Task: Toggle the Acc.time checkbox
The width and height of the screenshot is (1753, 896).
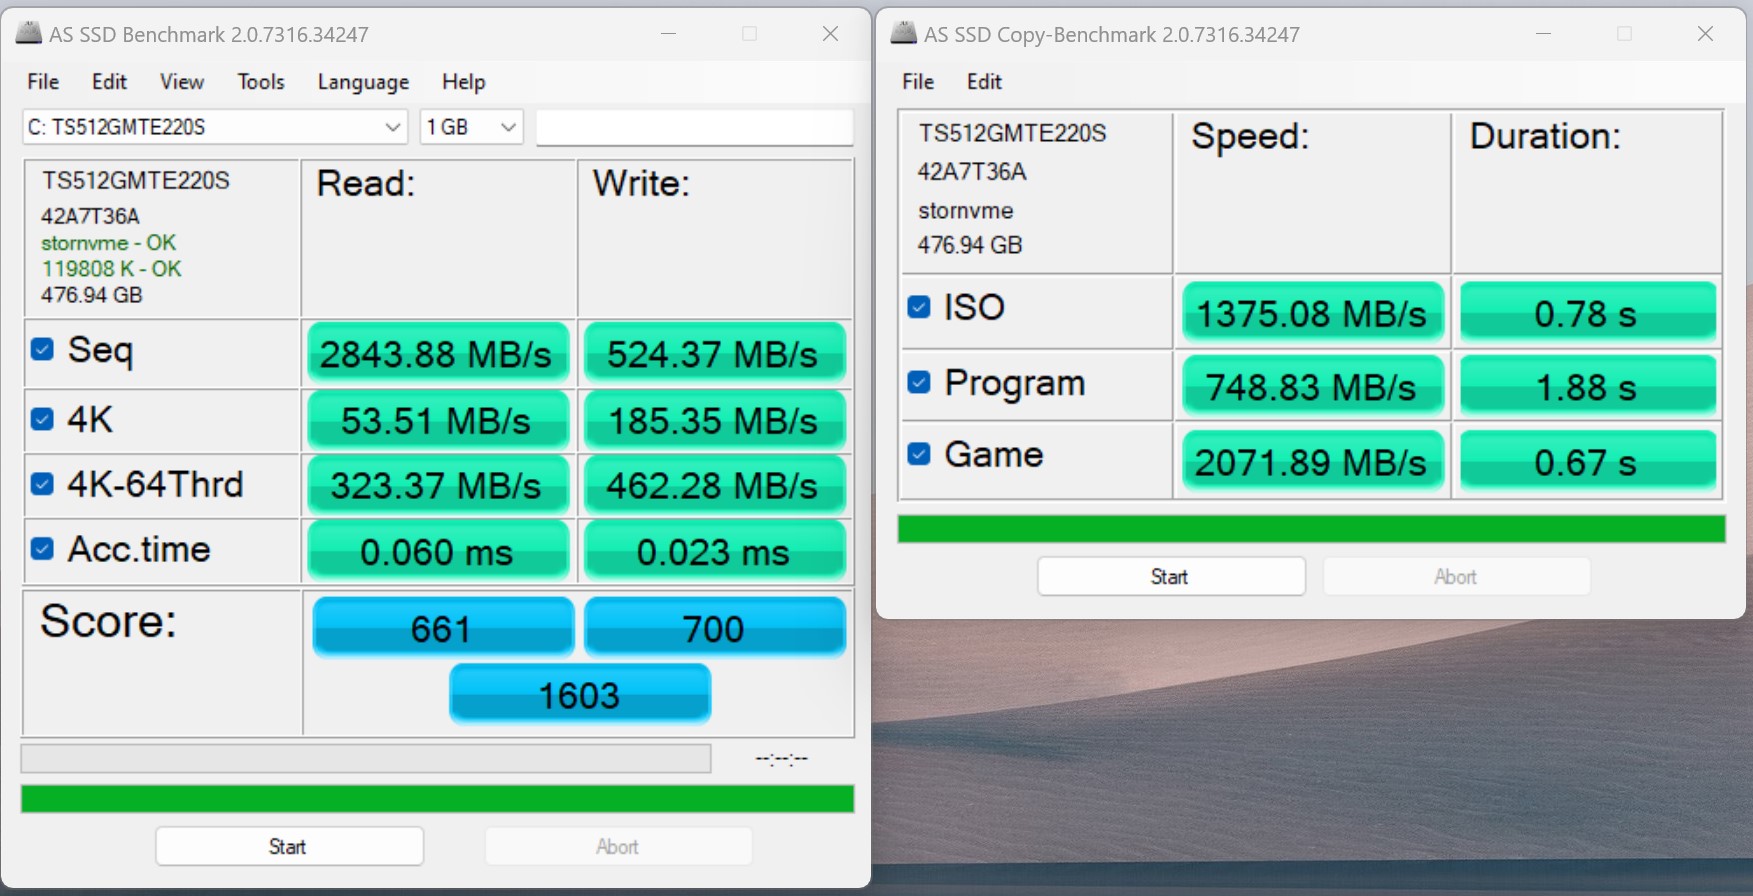Action: point(42,548)
